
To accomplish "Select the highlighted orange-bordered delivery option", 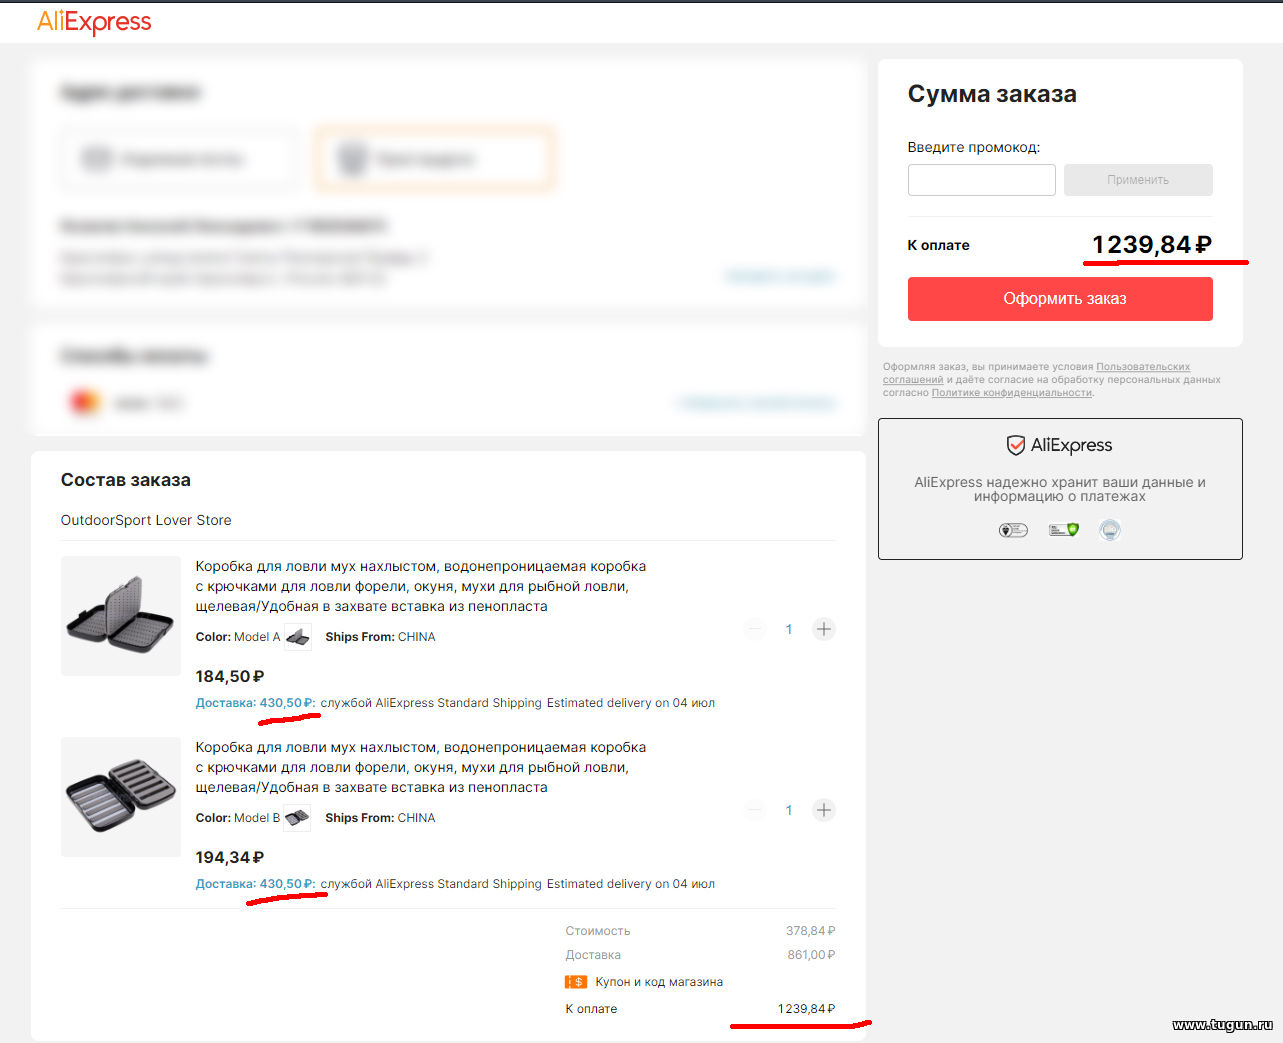I will (433, 159).
